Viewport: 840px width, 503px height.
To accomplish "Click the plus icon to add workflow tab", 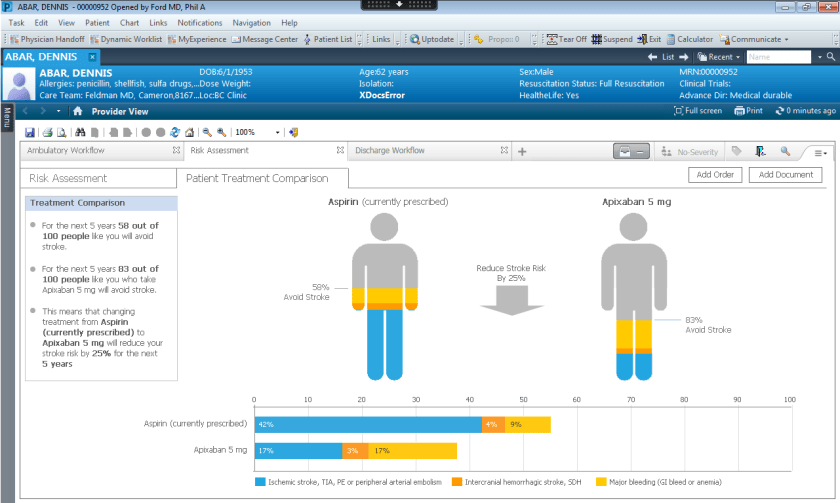I will tap(522, 151).
